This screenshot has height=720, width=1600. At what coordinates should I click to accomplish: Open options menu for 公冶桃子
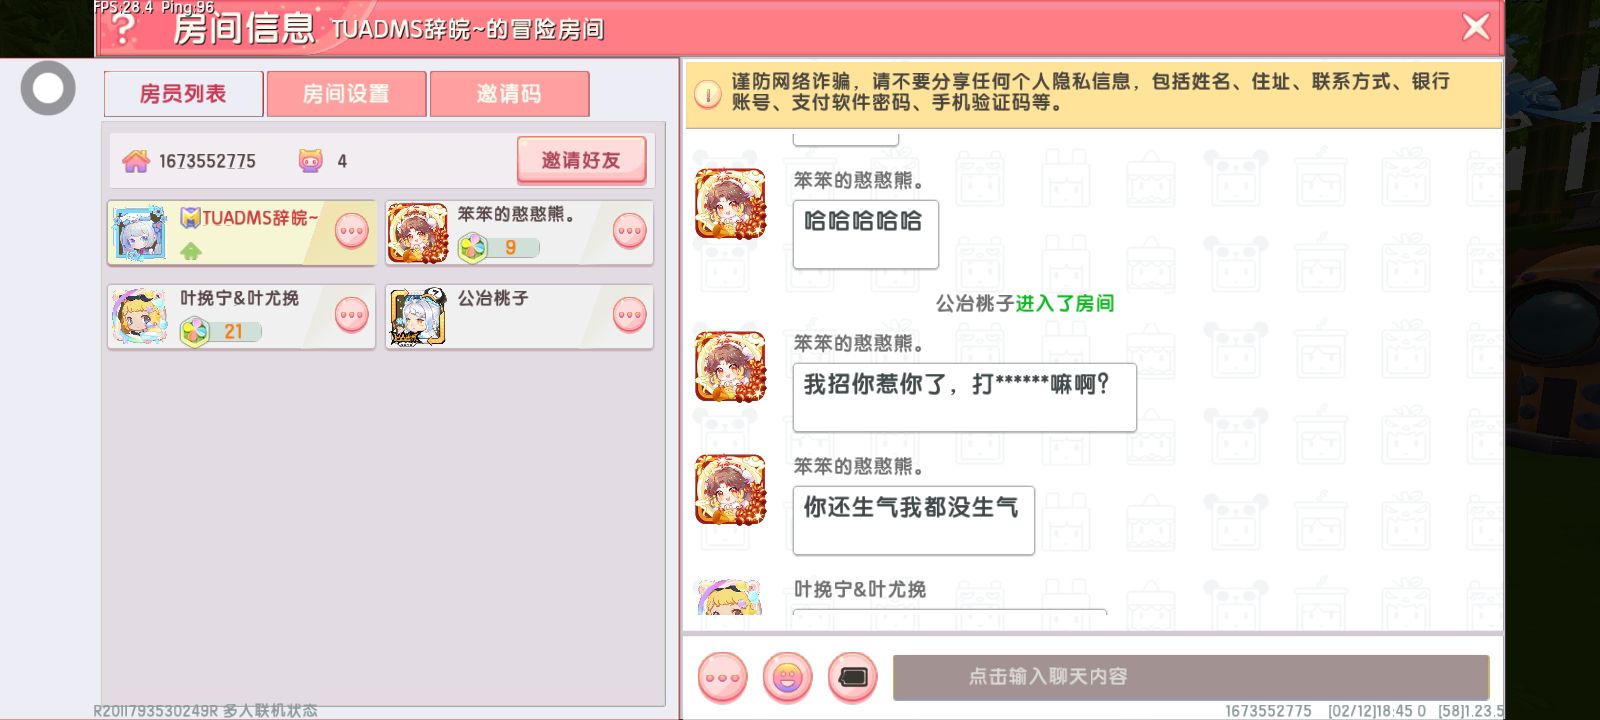[629, 315]
